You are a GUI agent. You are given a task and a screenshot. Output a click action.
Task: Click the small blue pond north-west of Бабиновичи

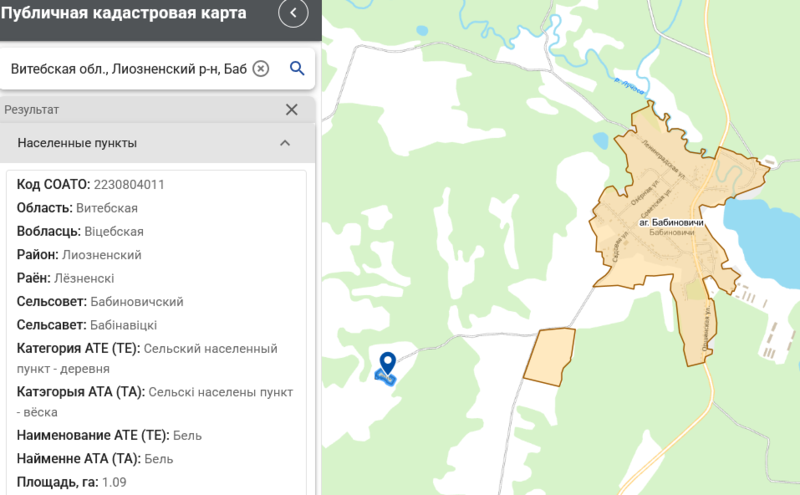click(600, 140)
